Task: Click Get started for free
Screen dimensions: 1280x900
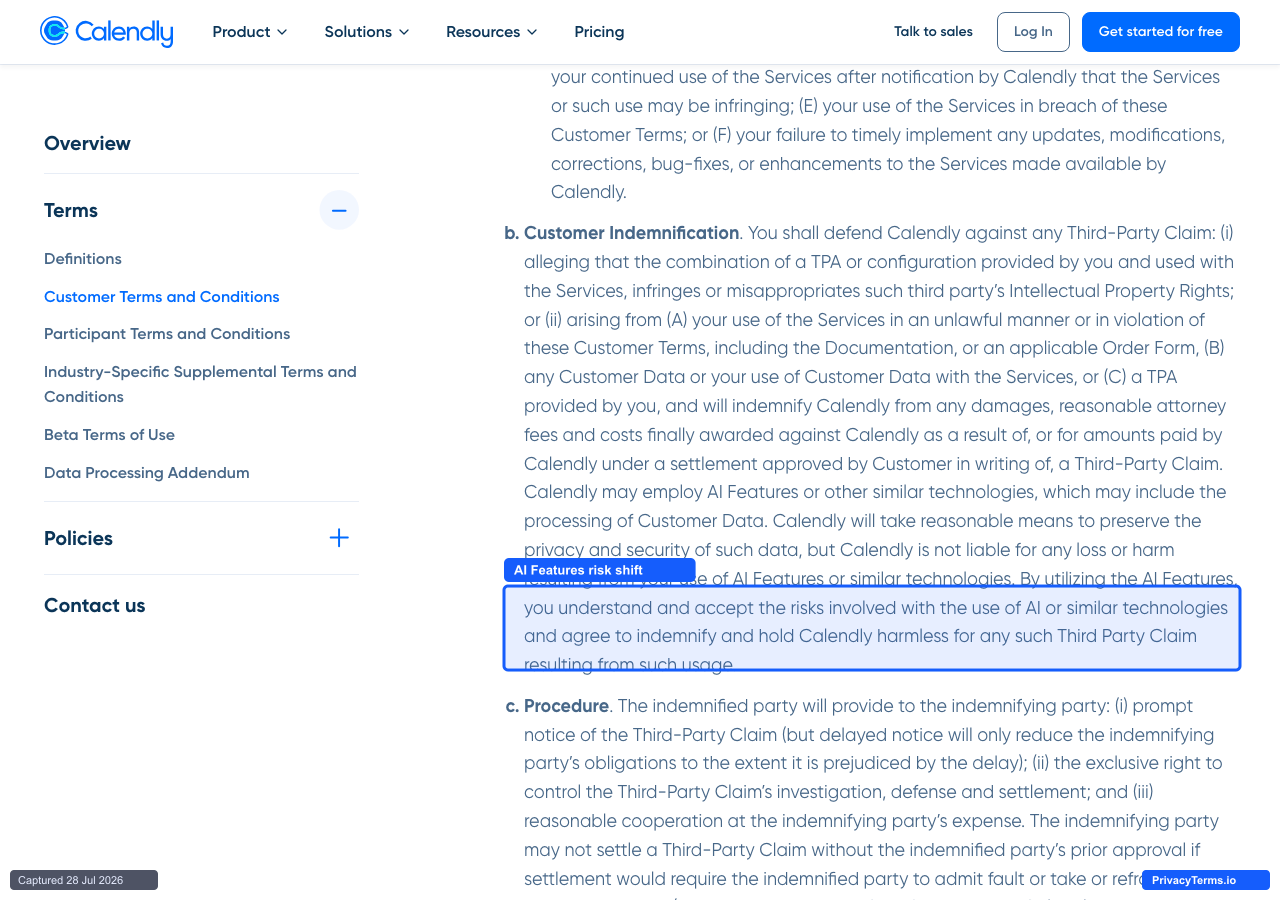Action: pos(1161,32)
